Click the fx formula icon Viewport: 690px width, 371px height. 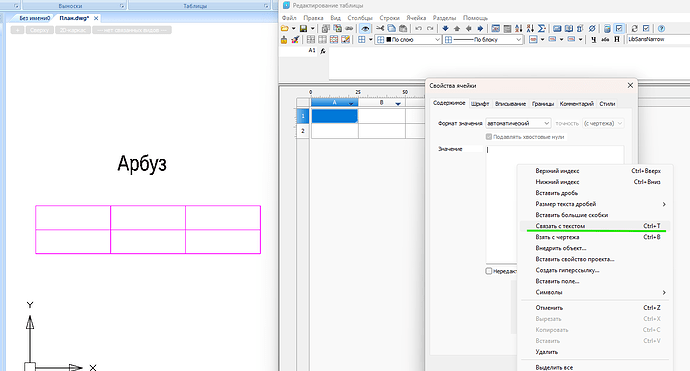(323, 51)
